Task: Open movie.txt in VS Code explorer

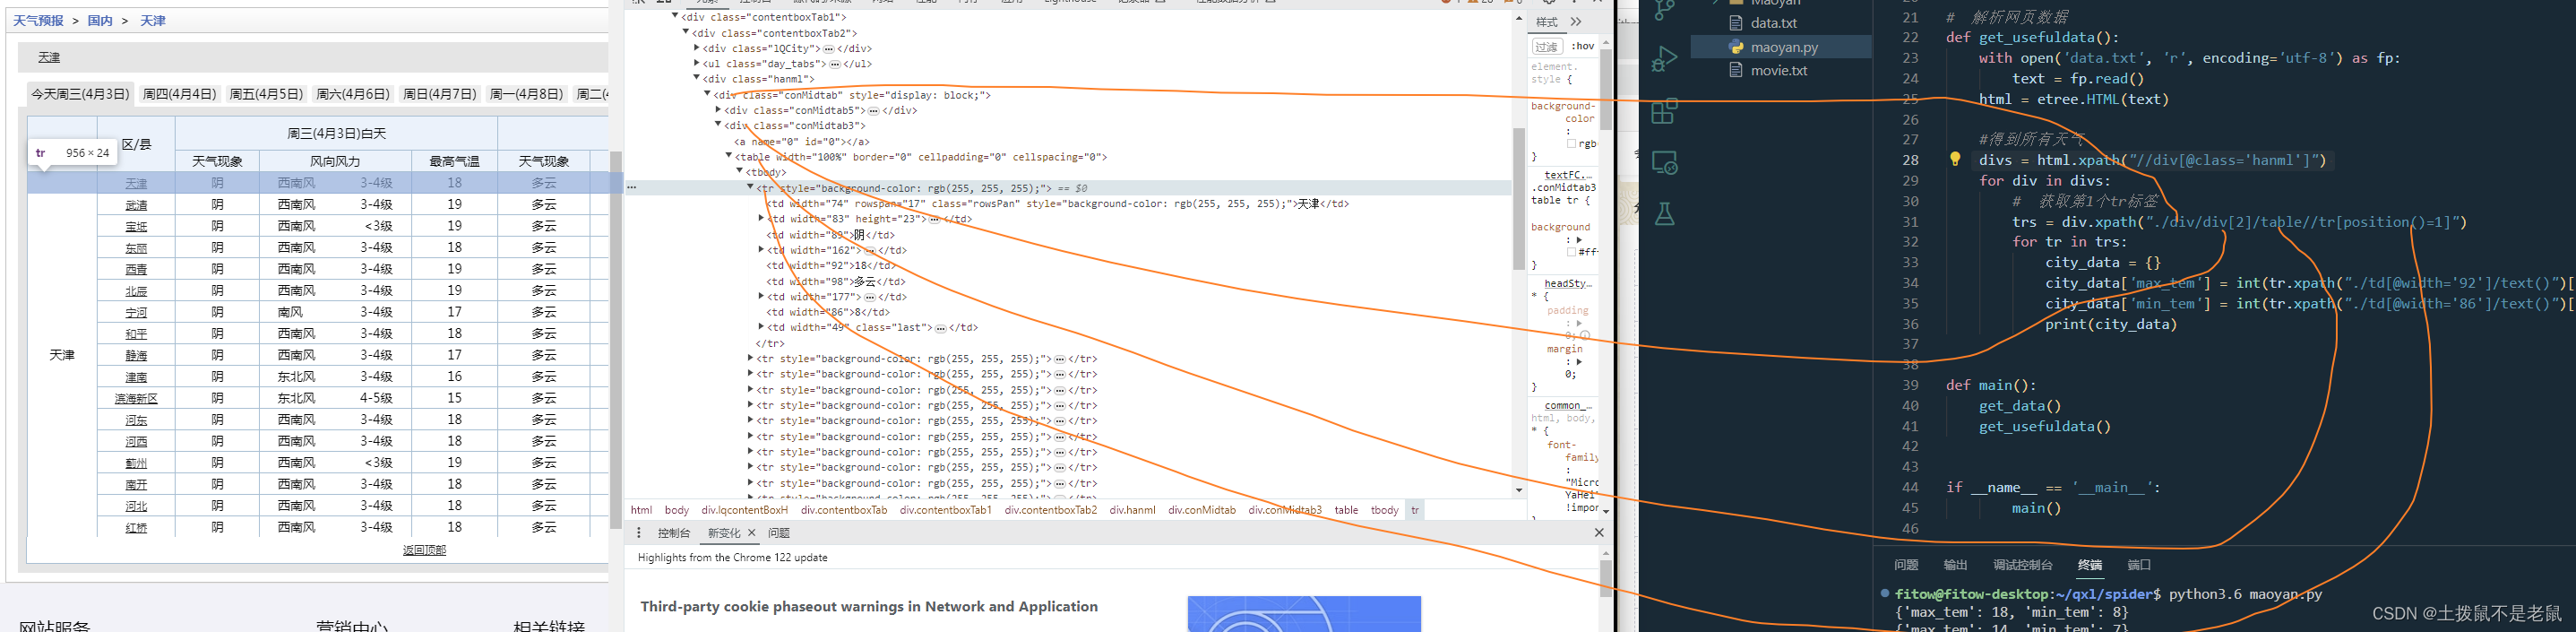Action: point(1779,71)
